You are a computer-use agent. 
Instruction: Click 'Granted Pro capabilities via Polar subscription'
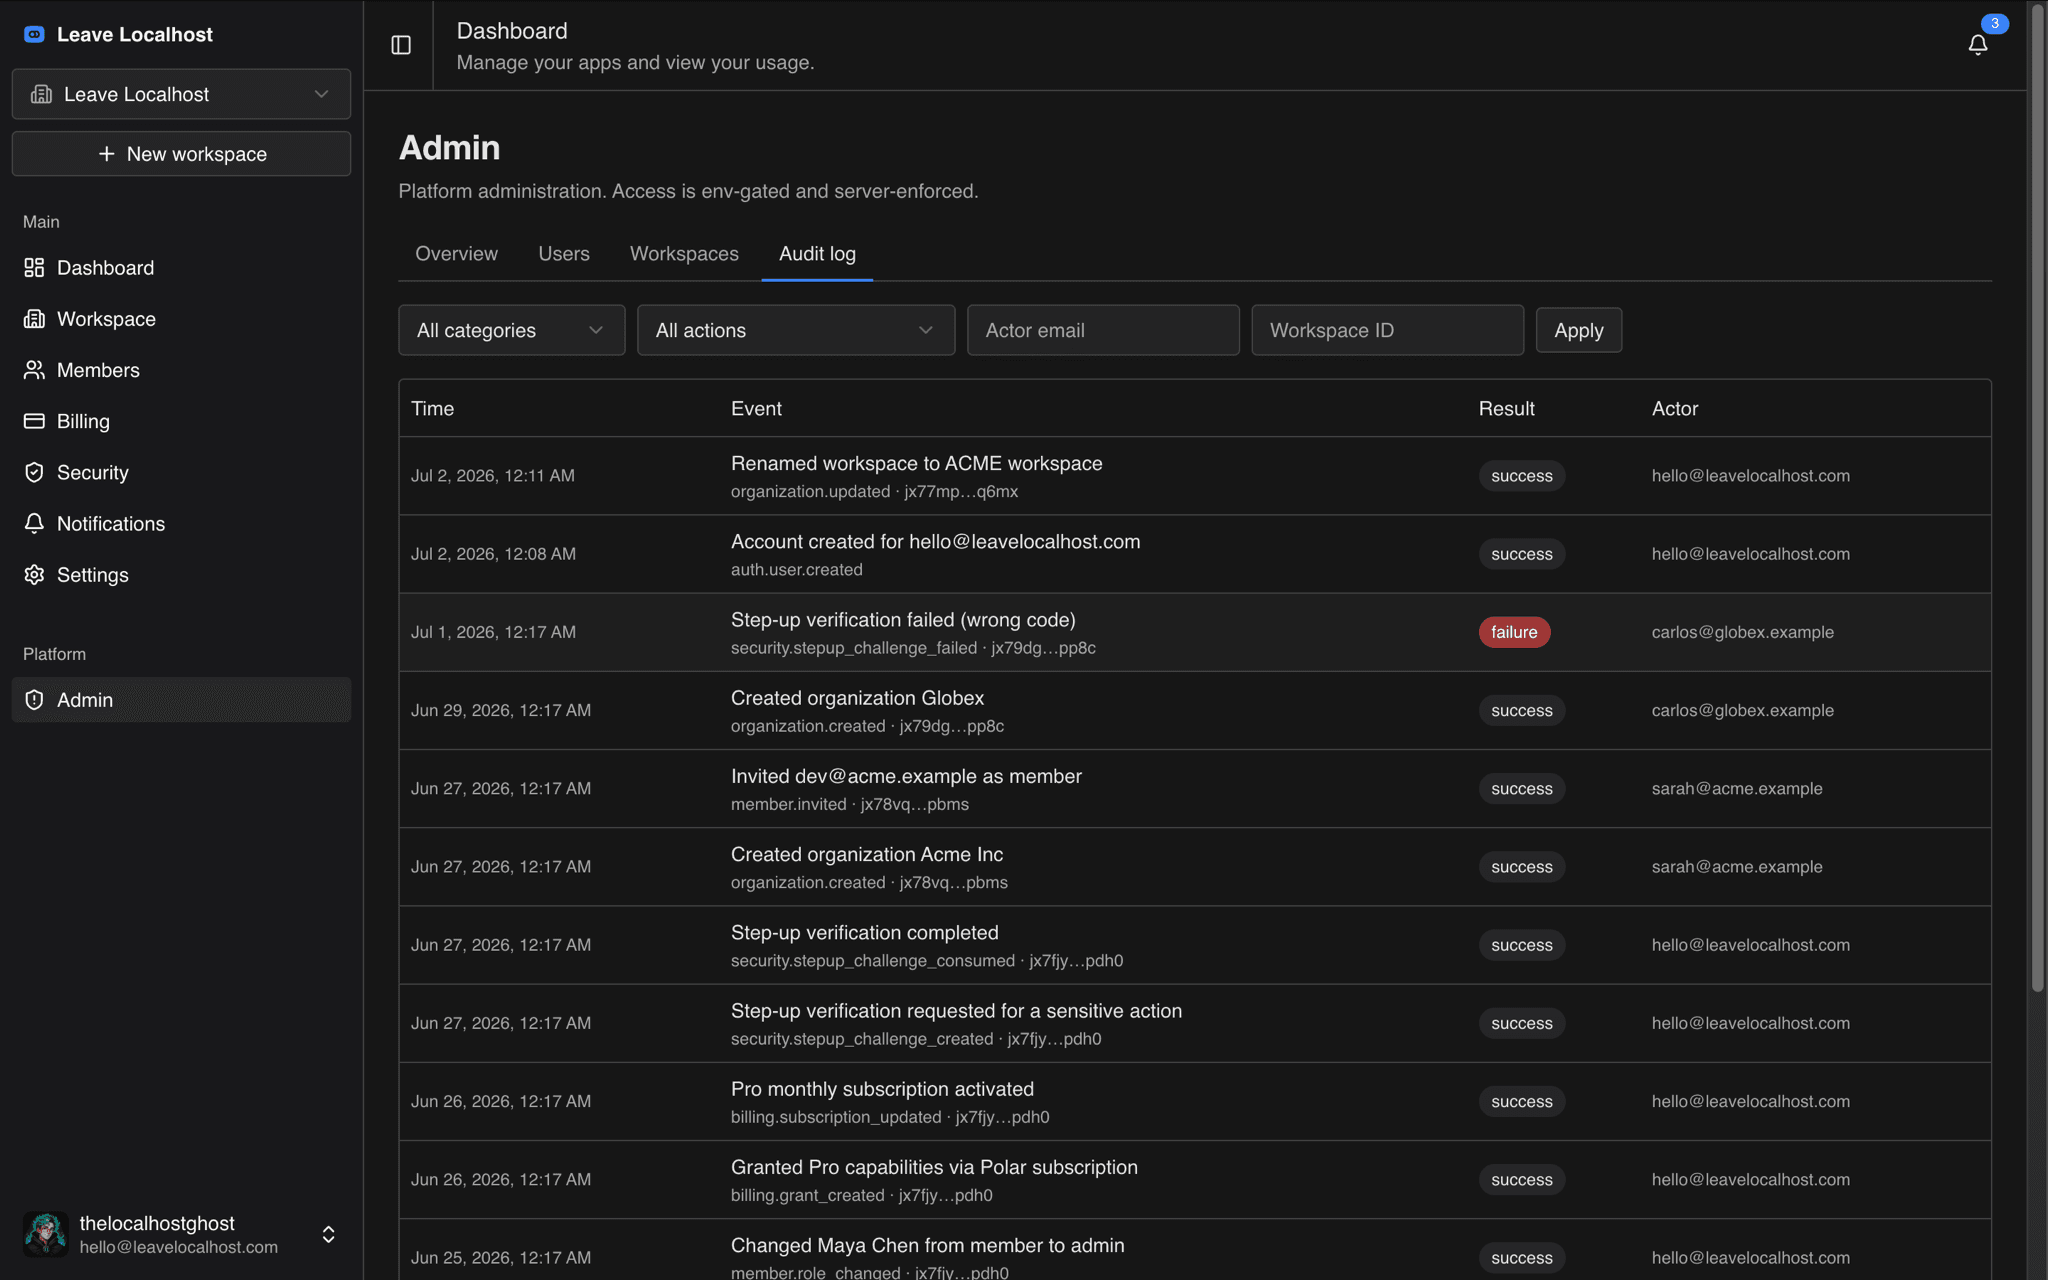(934, 1167)
